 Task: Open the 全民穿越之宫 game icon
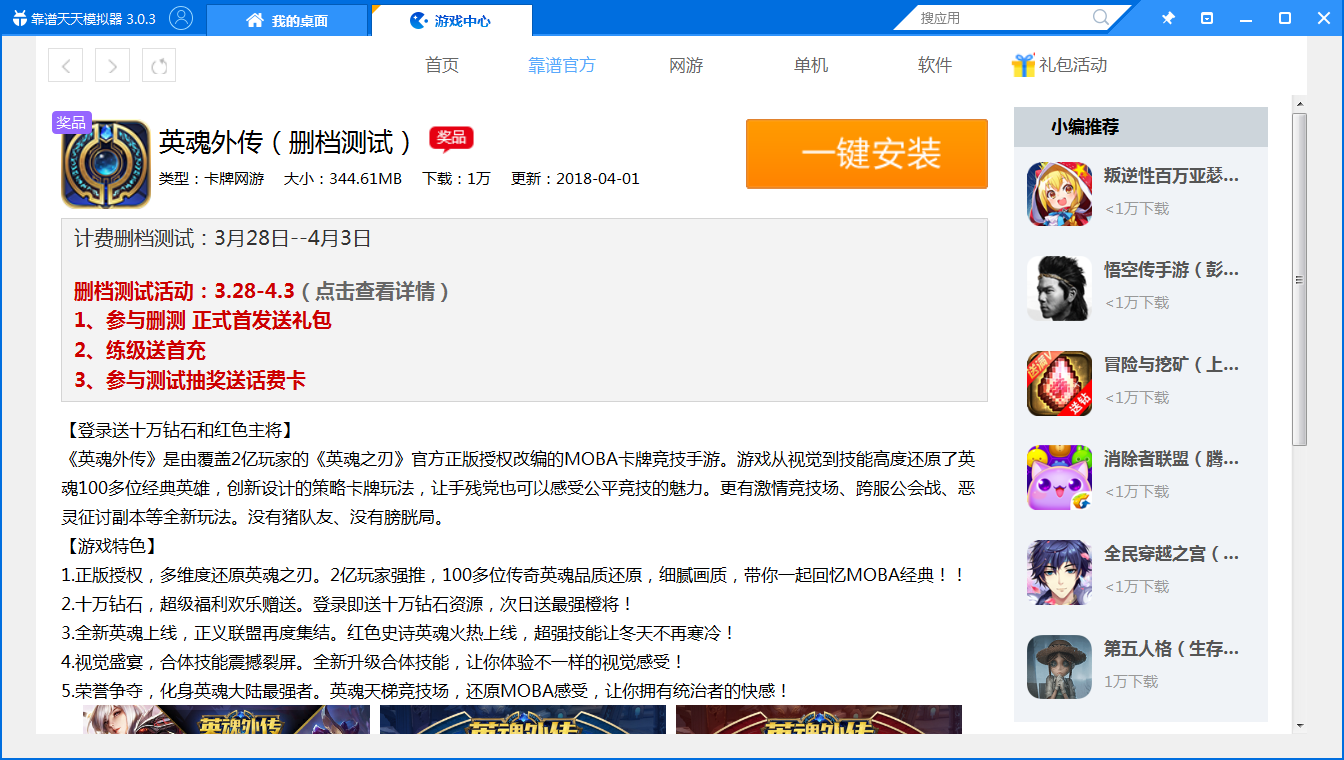[x=1059, y=572]
